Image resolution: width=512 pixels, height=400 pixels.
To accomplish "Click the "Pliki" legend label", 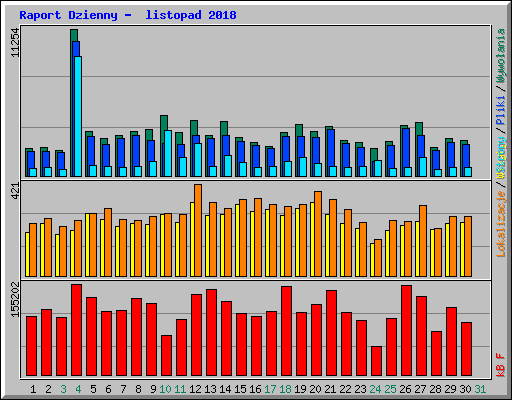I will pos(501,110).
